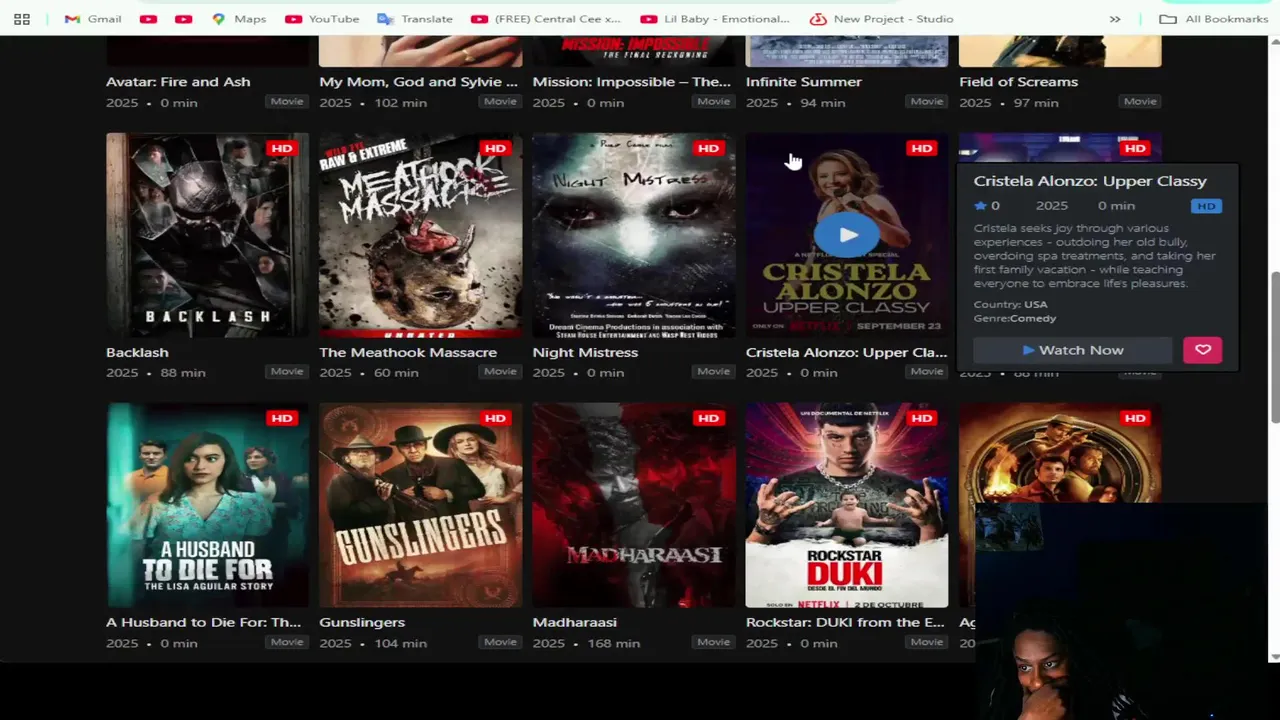Image resolution: width=1280 pixels, height=720 pixels.
Task: Click the Gunslingers title link
Action: point(362,622)
